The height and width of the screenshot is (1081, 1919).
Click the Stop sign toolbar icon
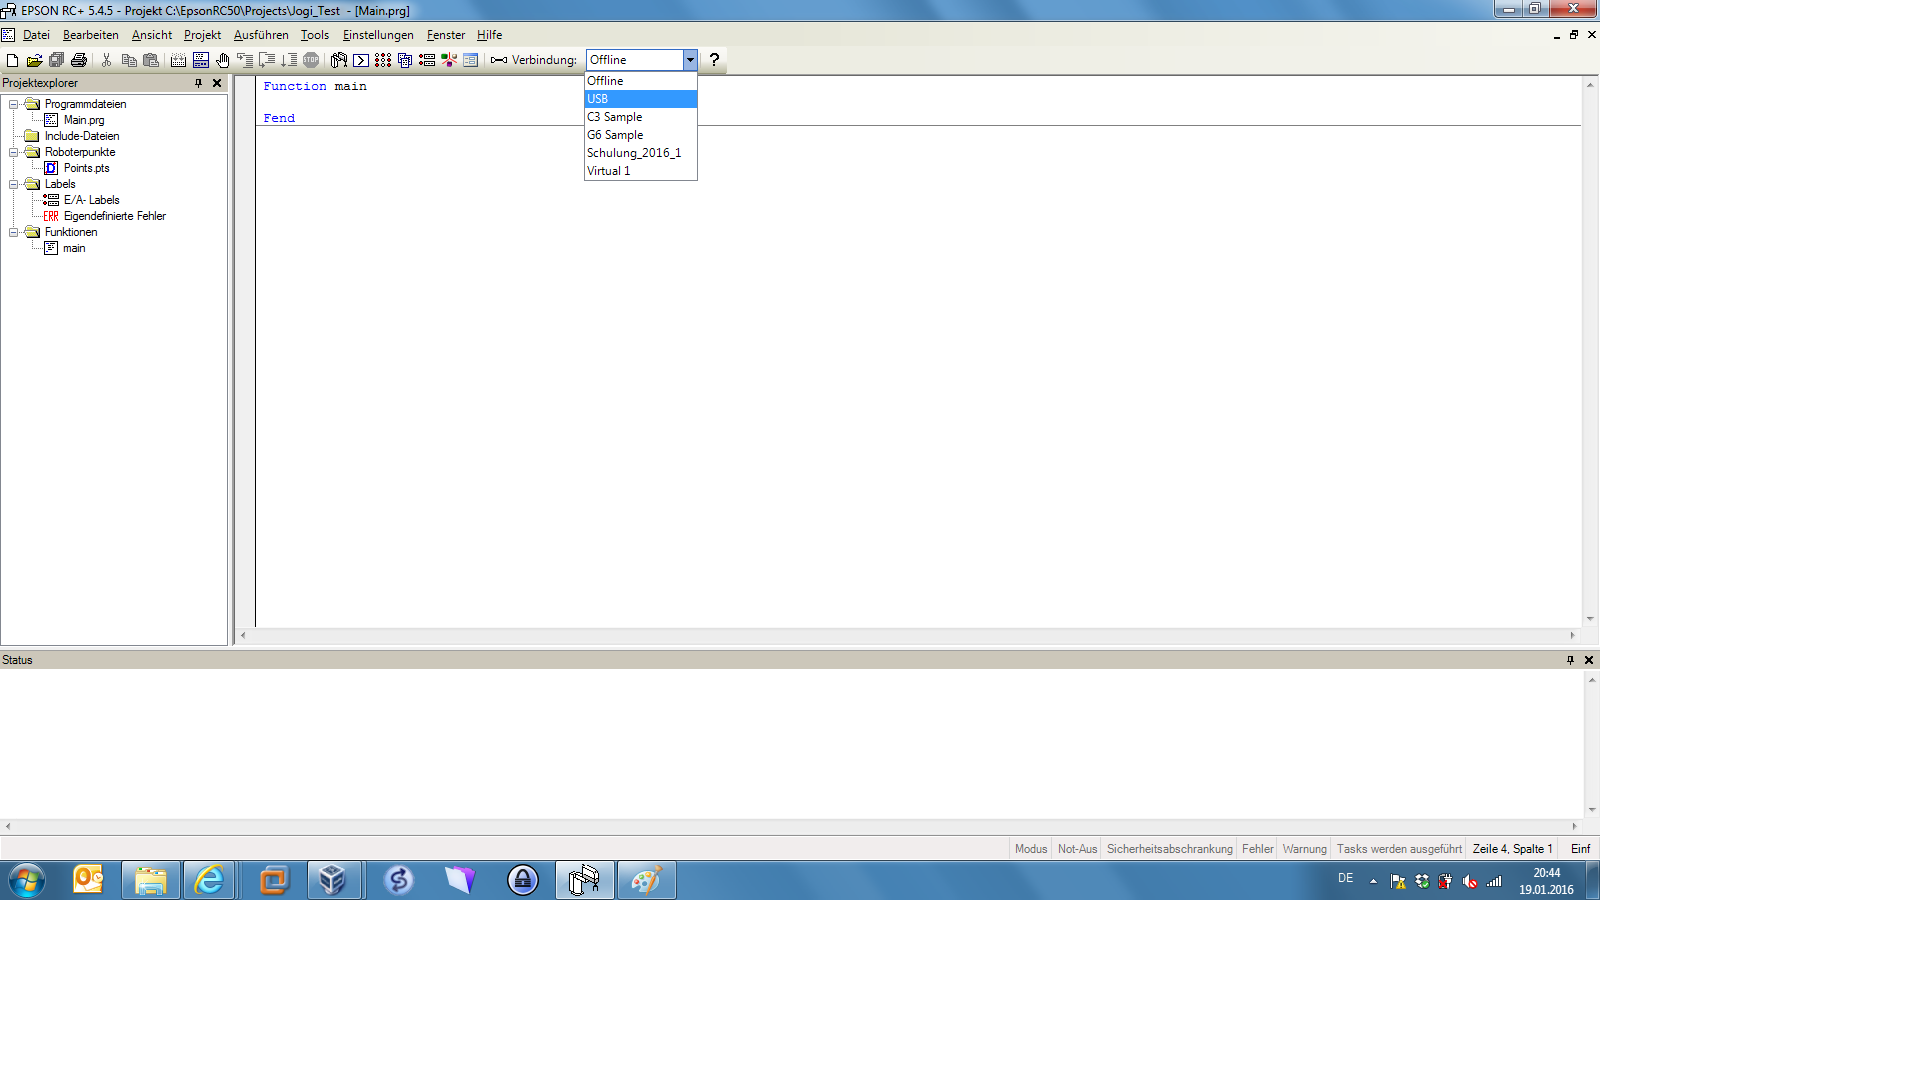tap(311, 61)
